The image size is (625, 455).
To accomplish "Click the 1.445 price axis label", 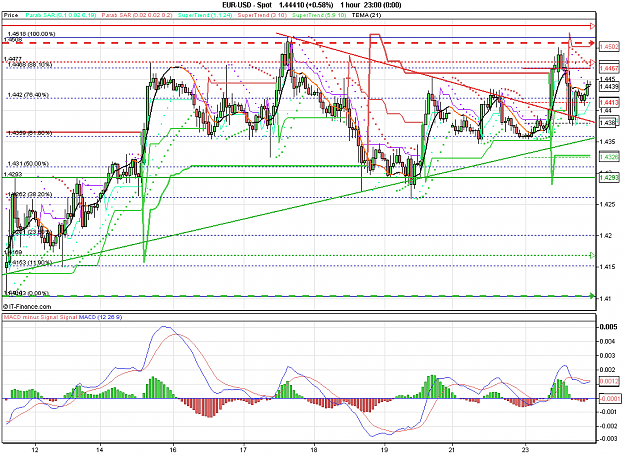I will pyautogui.click(x=607, y=79).
